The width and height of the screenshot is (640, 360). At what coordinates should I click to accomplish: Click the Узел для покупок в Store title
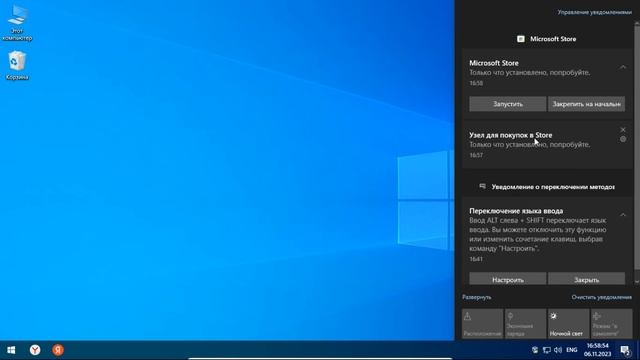tap(510, 135)
